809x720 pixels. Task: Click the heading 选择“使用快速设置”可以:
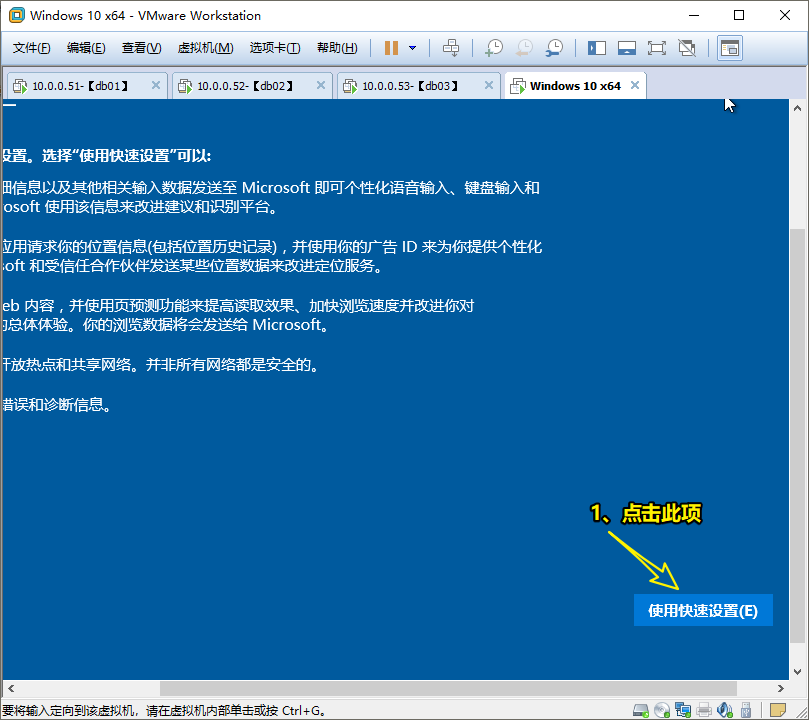(126, 156)
